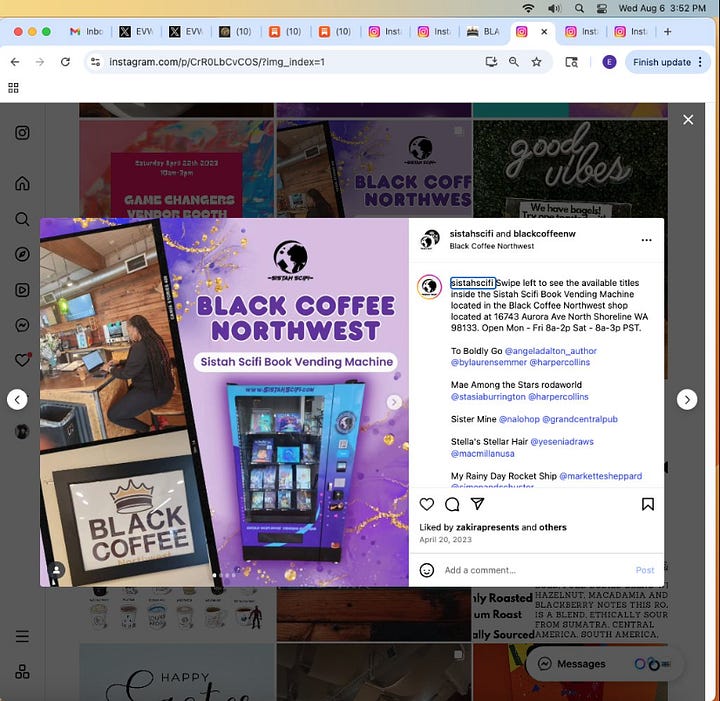This screenshot has height=701, width=720.
Task: Open the apps grid shortcut
Action: click(13, 88)
